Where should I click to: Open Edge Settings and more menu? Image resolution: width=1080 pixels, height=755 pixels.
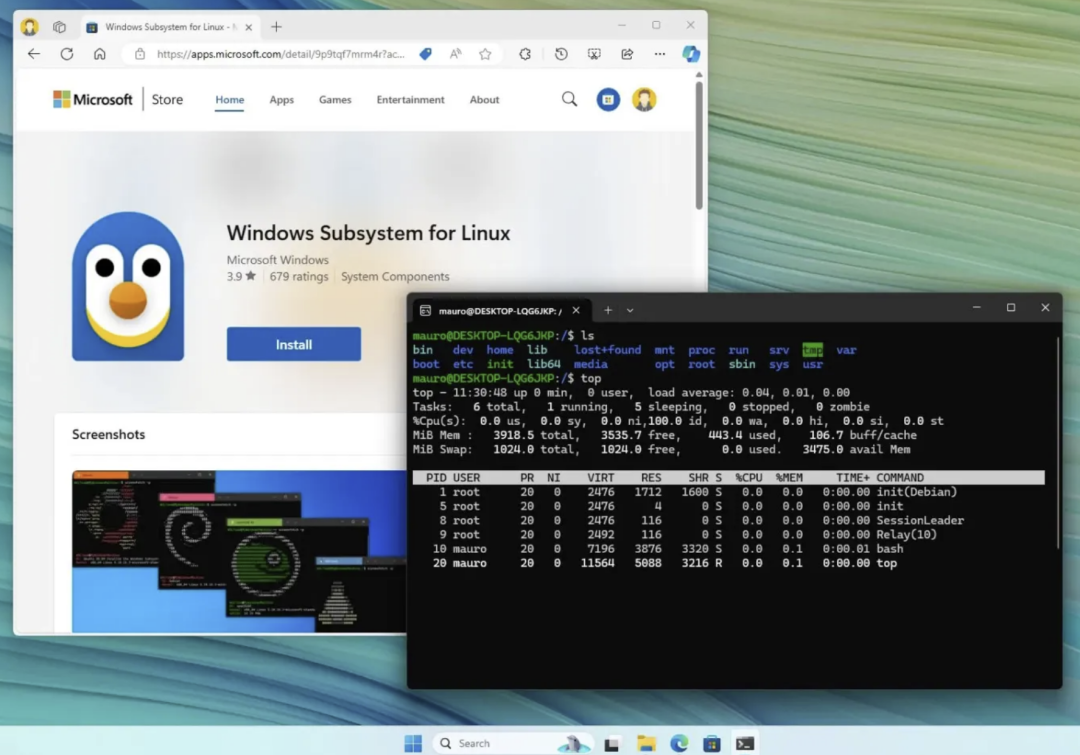[660, 54]
